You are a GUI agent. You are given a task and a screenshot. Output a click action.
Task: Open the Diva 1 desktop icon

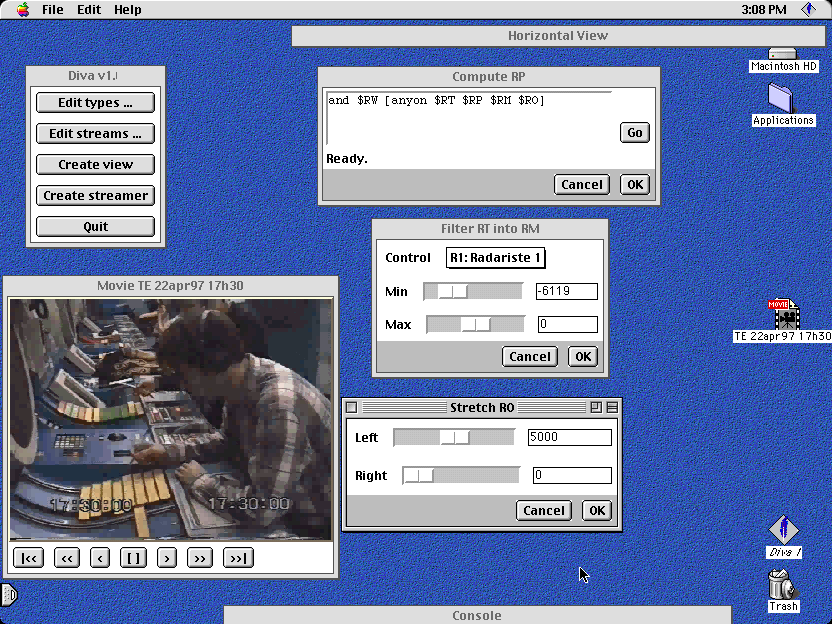[x=784, y=530]
